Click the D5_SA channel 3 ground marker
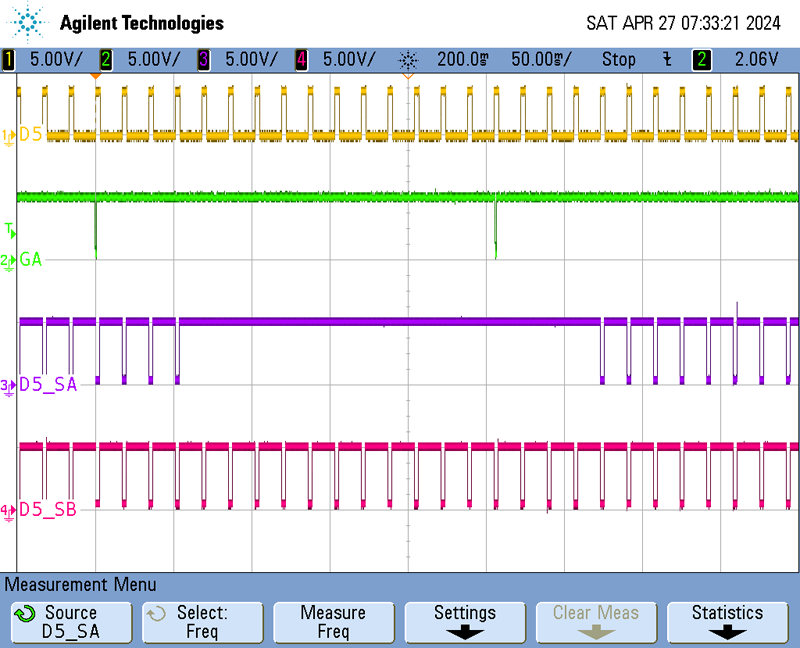Viewport: 800px width, 648px height. coord(8,385)
